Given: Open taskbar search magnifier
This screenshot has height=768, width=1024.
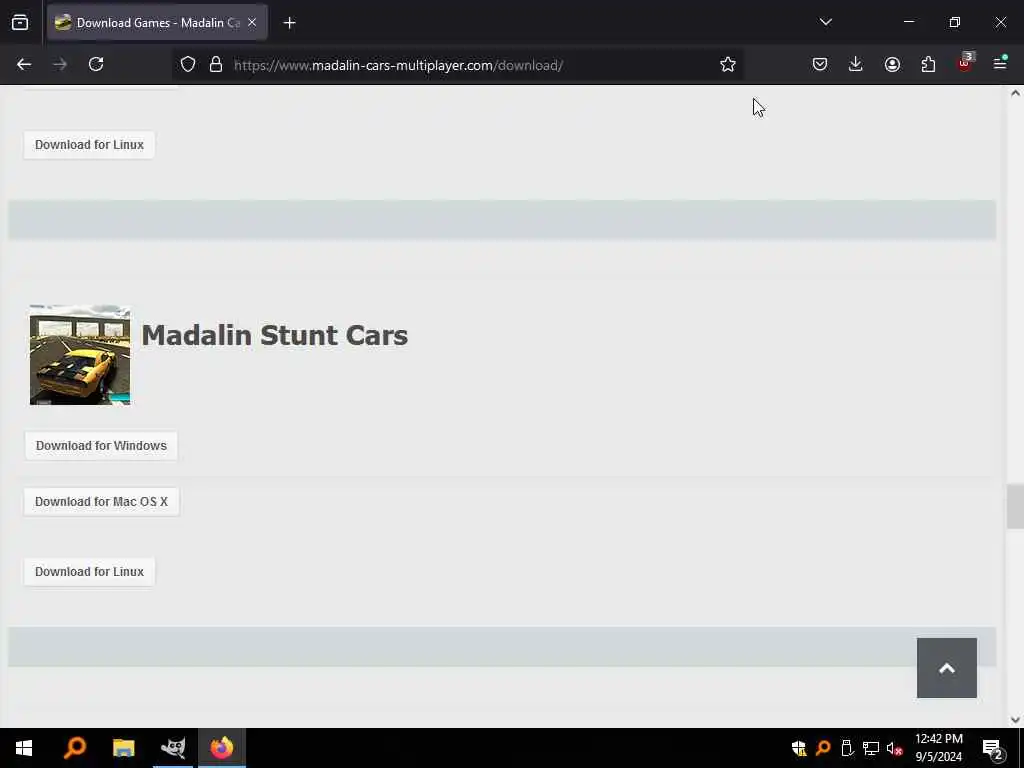Looking at the screenshot, I should coord(74,748).
